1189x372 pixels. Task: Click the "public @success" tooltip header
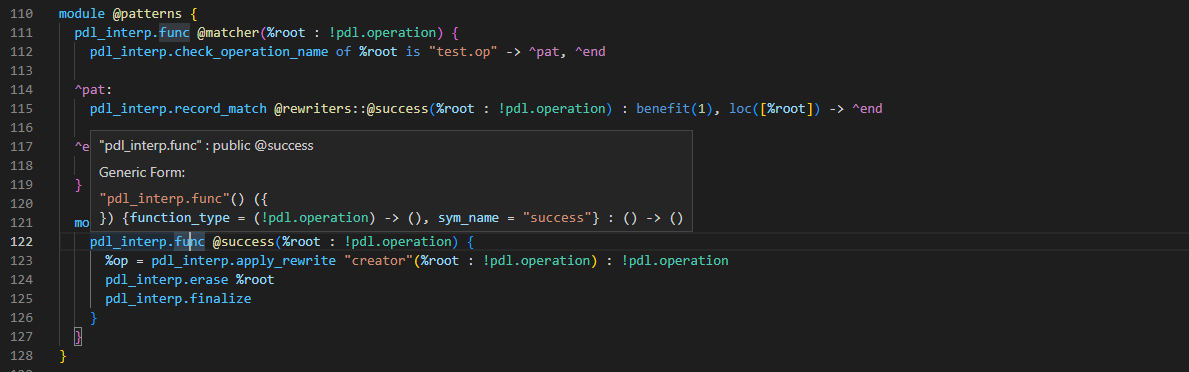pos(263,145)
